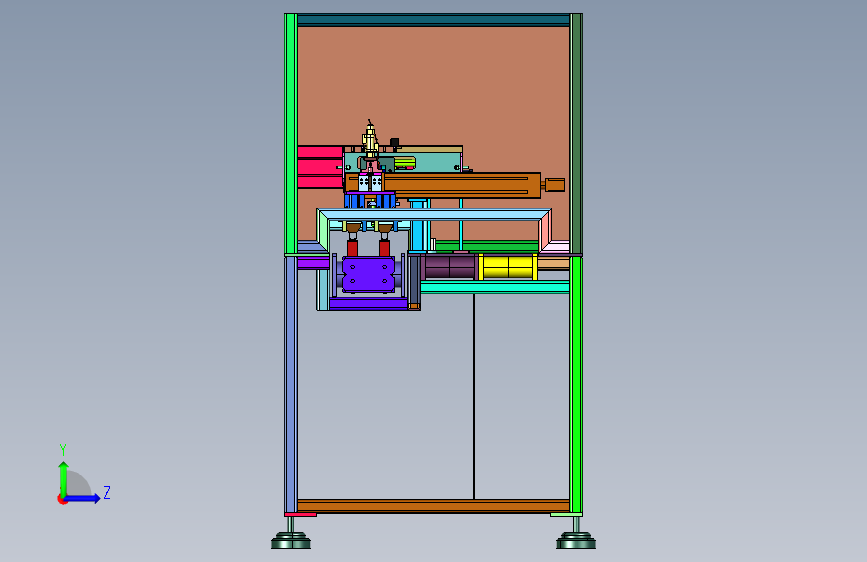Select the pink-red block at the left
The width and height of the screenshot is (867, 562).
[320, 167]
